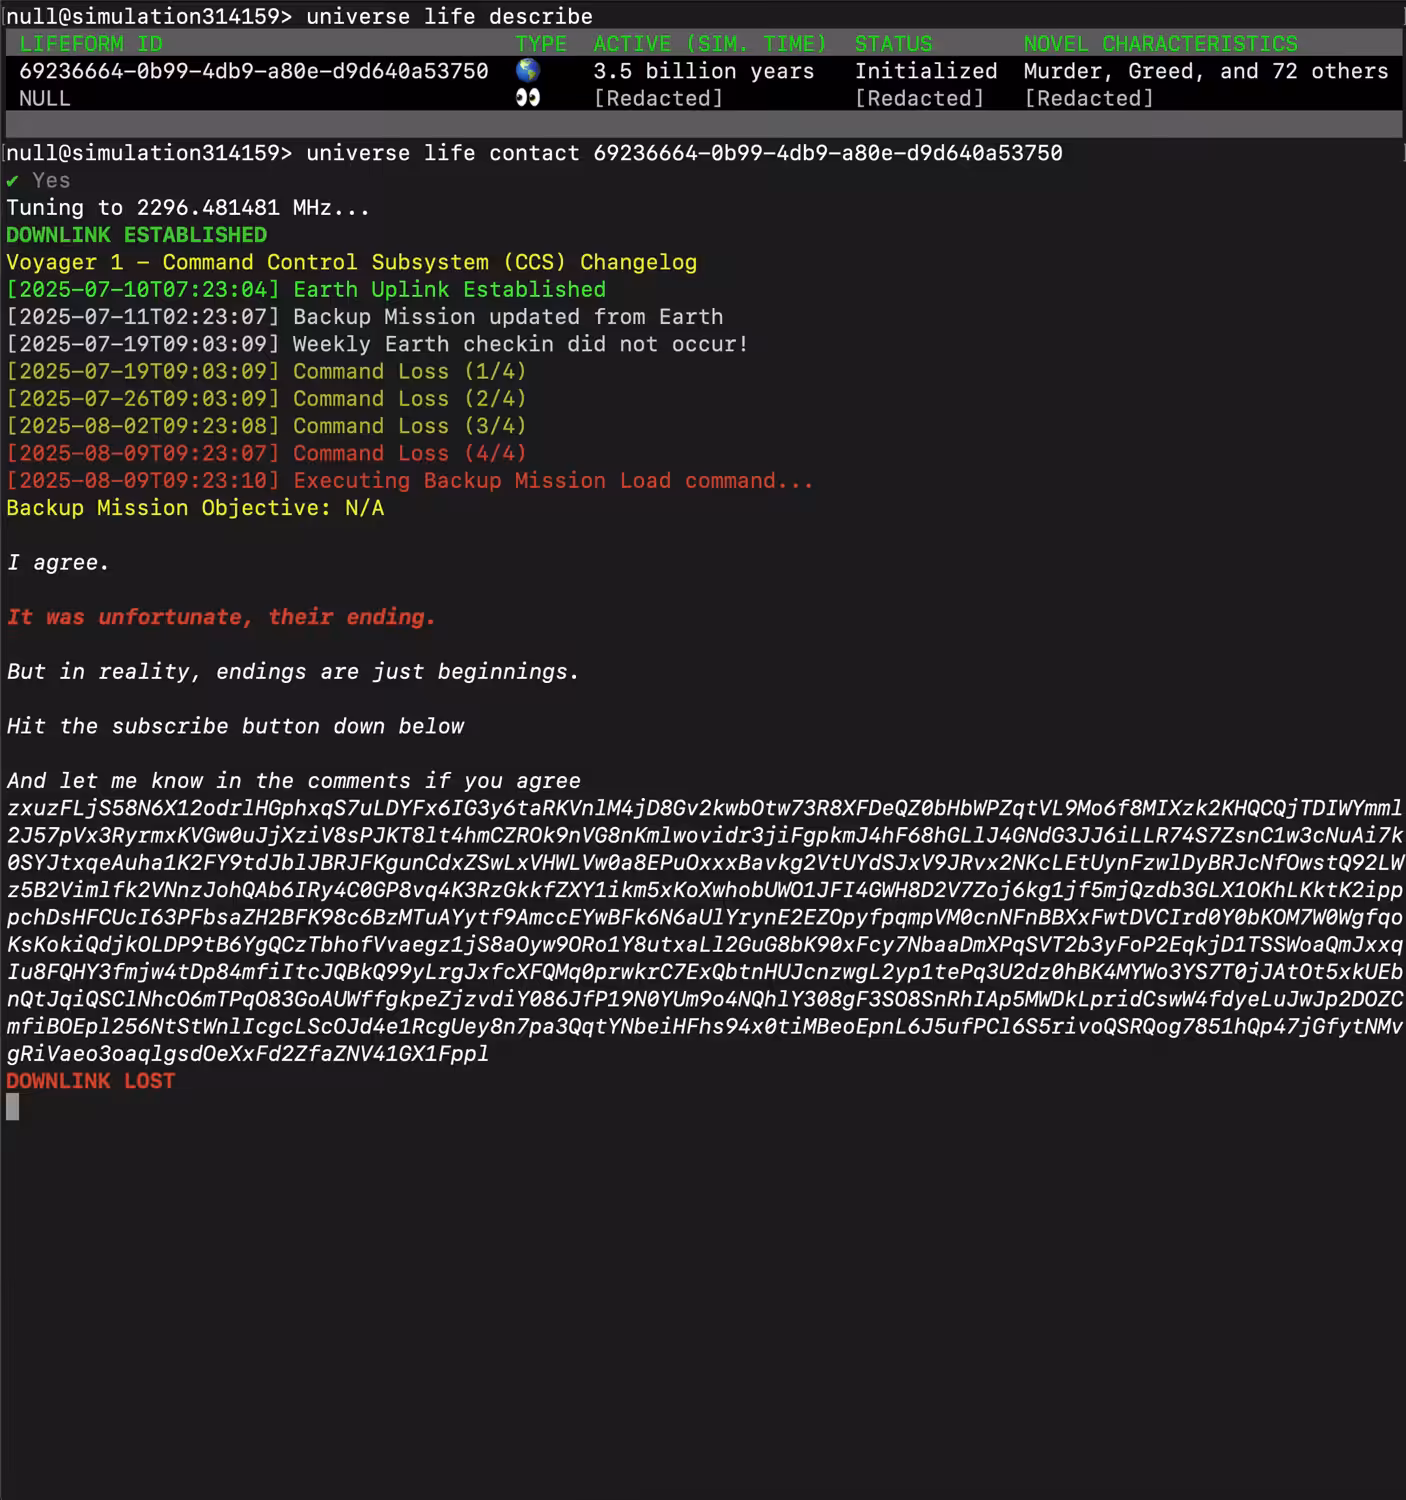1406x1500 pixels.
Task: Click the 'Initialized' status cell
Action: click(x=926, y=71)
